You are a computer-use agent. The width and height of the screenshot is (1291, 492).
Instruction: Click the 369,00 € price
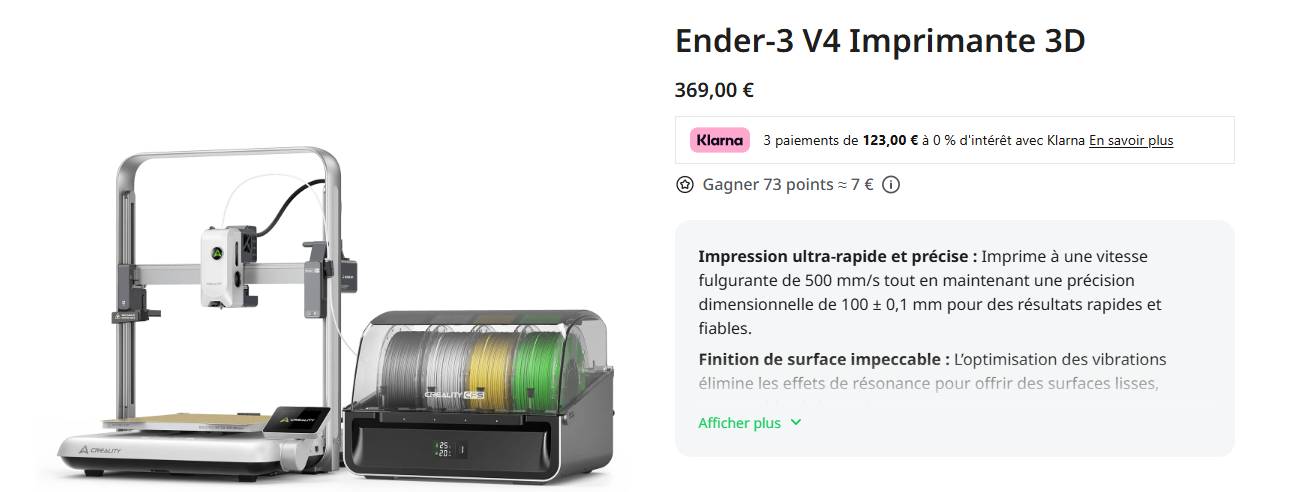tap(714, 90)
